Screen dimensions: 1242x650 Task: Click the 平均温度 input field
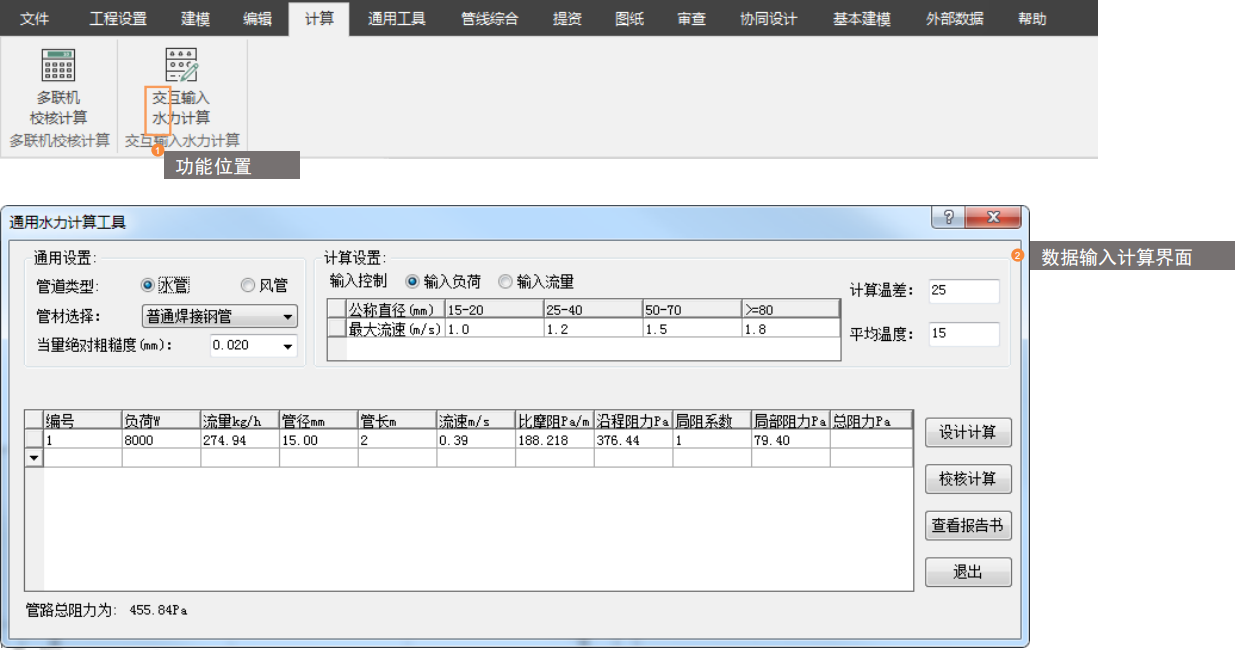pyautogui.click(x=963, y=334)
